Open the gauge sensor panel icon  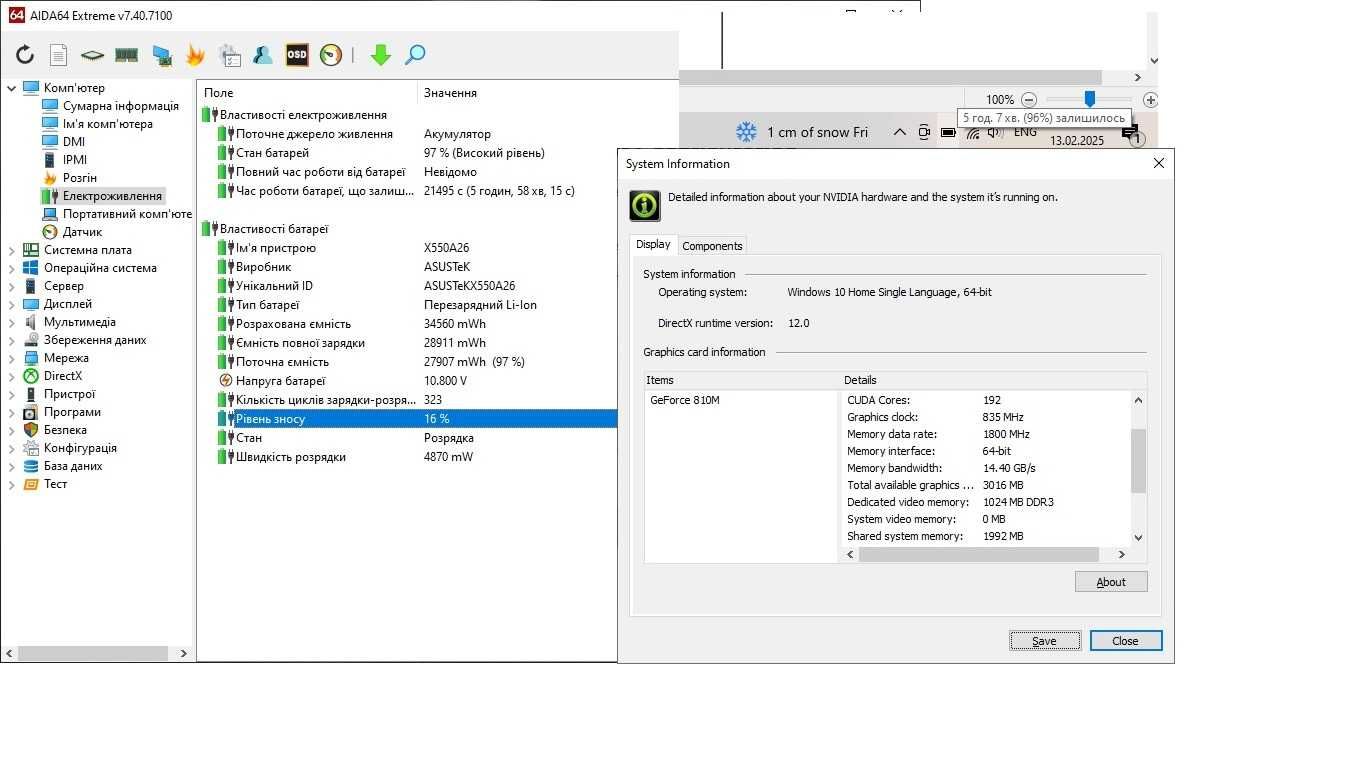click(331, 55)
